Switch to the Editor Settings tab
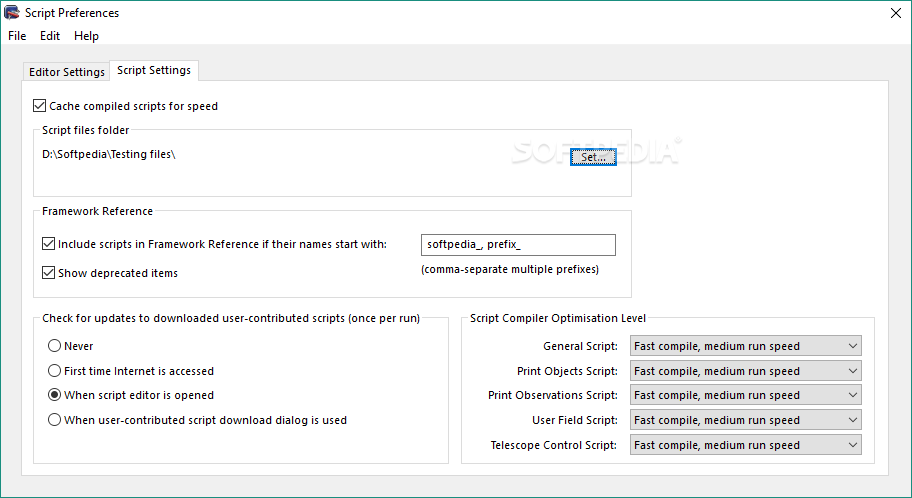912x498 pixels. pyautogui.click(x=66, y=72)
